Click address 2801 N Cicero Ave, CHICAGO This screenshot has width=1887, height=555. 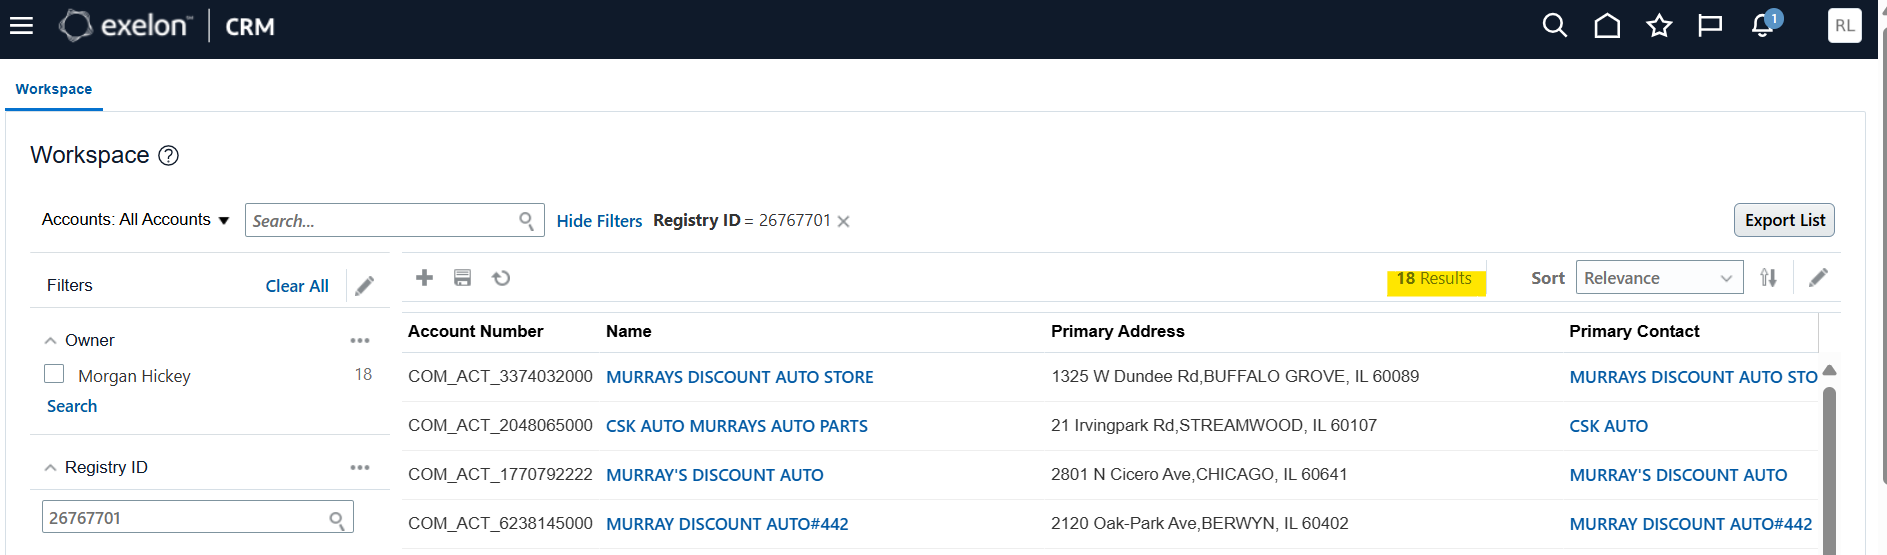coord(1199,474)
